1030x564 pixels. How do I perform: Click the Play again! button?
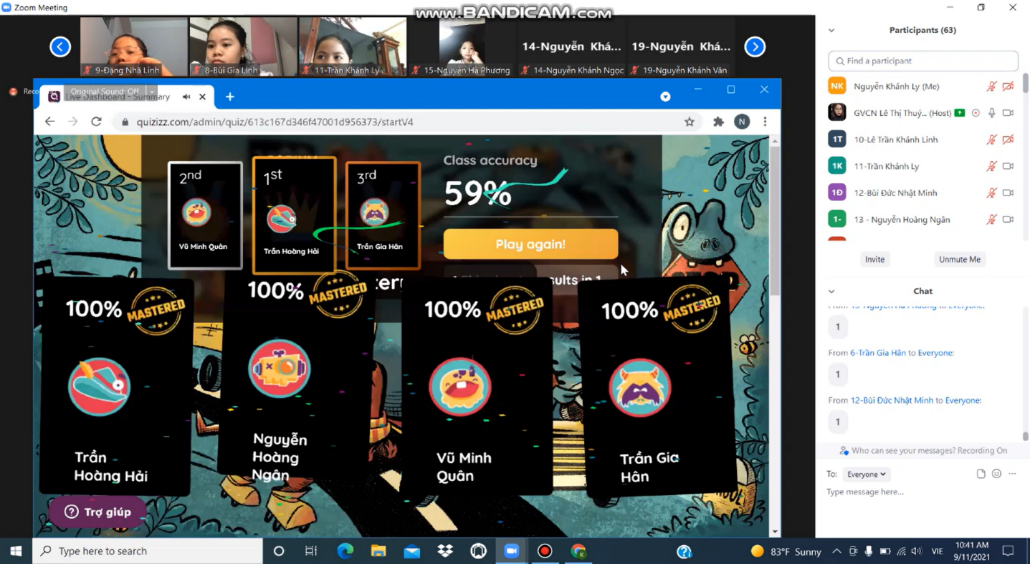(x=531, y=244)
